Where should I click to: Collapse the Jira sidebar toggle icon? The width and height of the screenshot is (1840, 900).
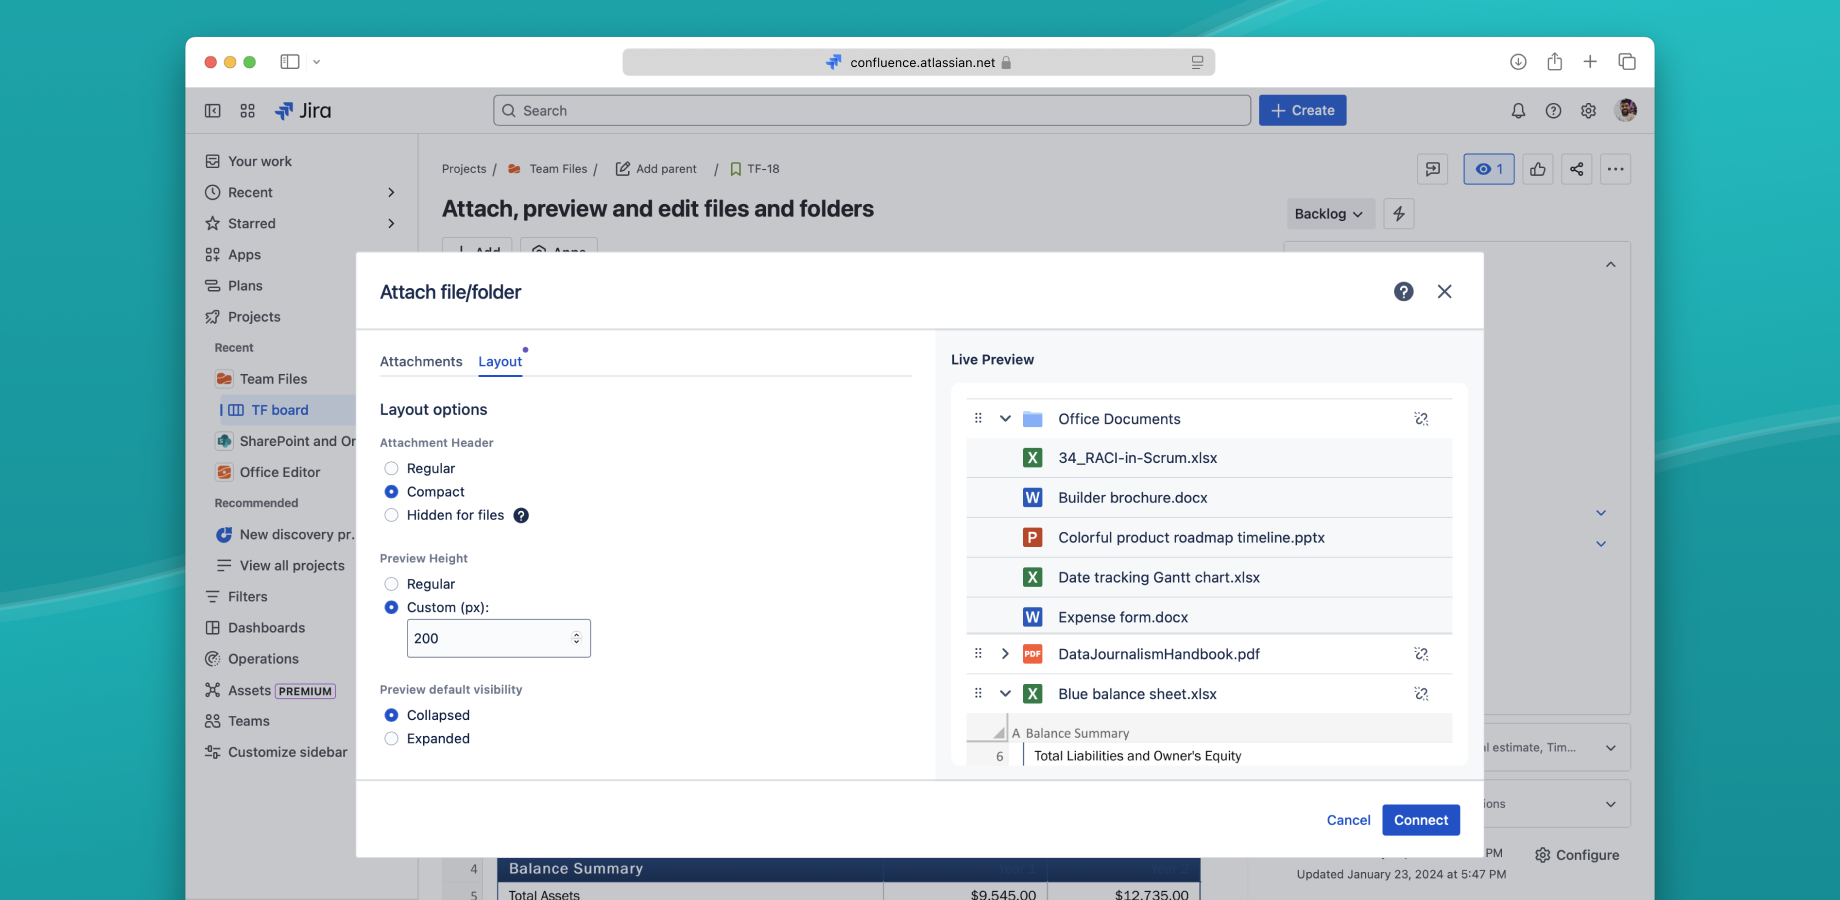(213, 111)
